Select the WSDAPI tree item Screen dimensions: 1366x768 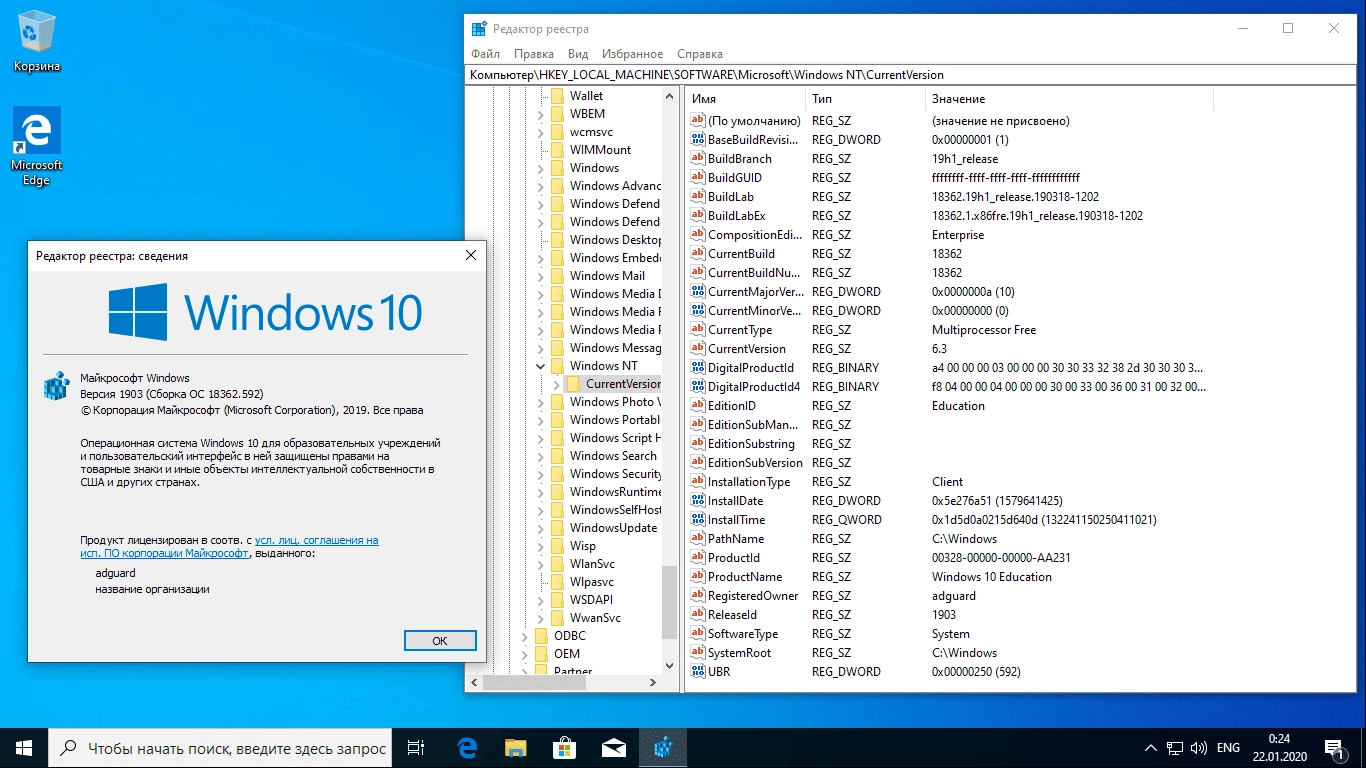point(591,599)
